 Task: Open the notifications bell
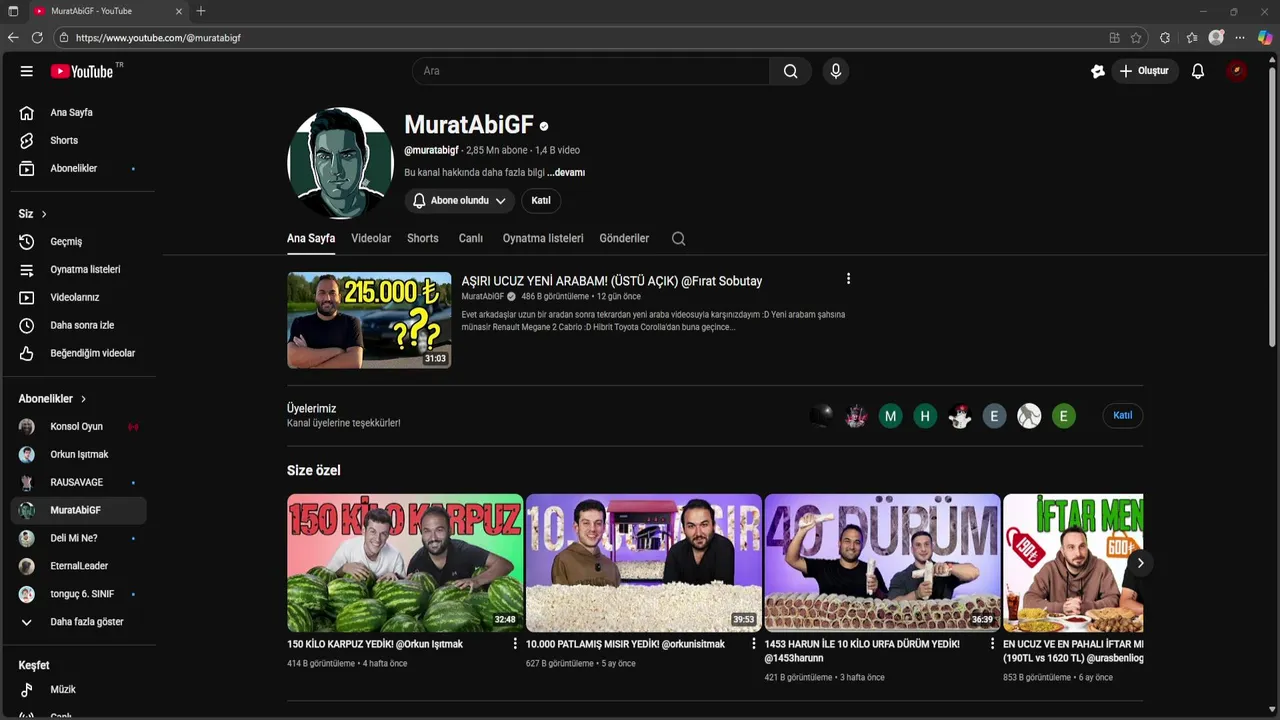[1198, 71]
